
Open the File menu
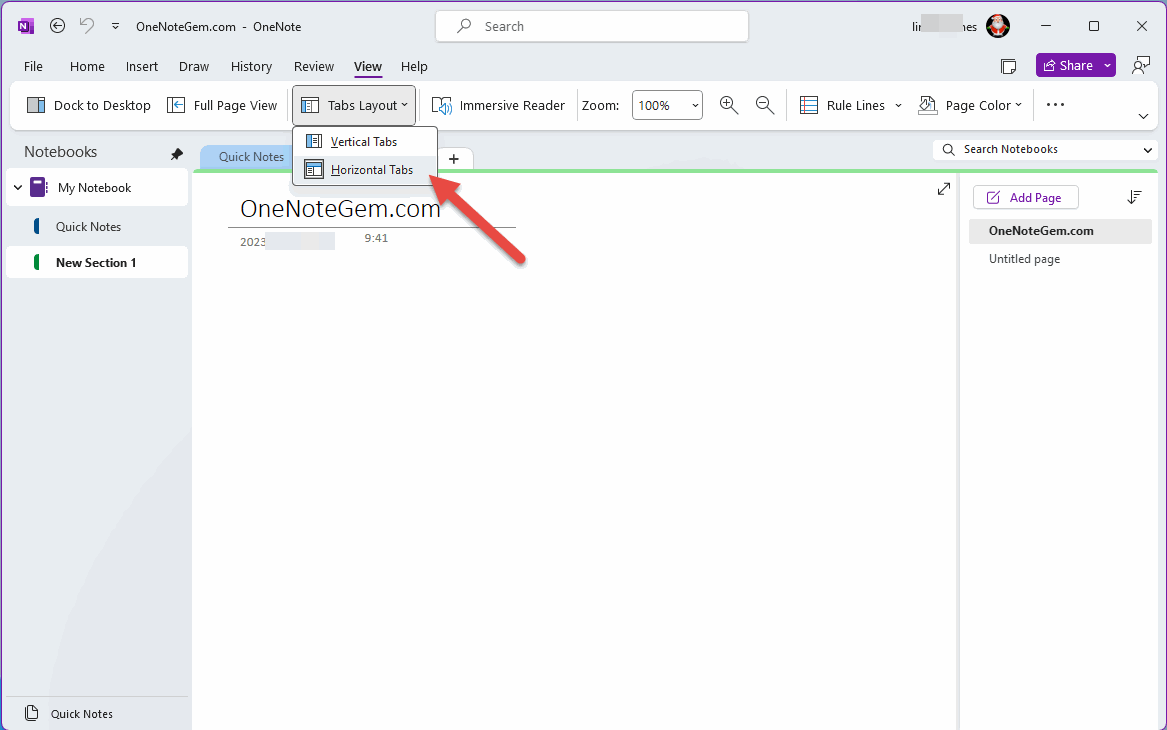click(x=33, y=66)
